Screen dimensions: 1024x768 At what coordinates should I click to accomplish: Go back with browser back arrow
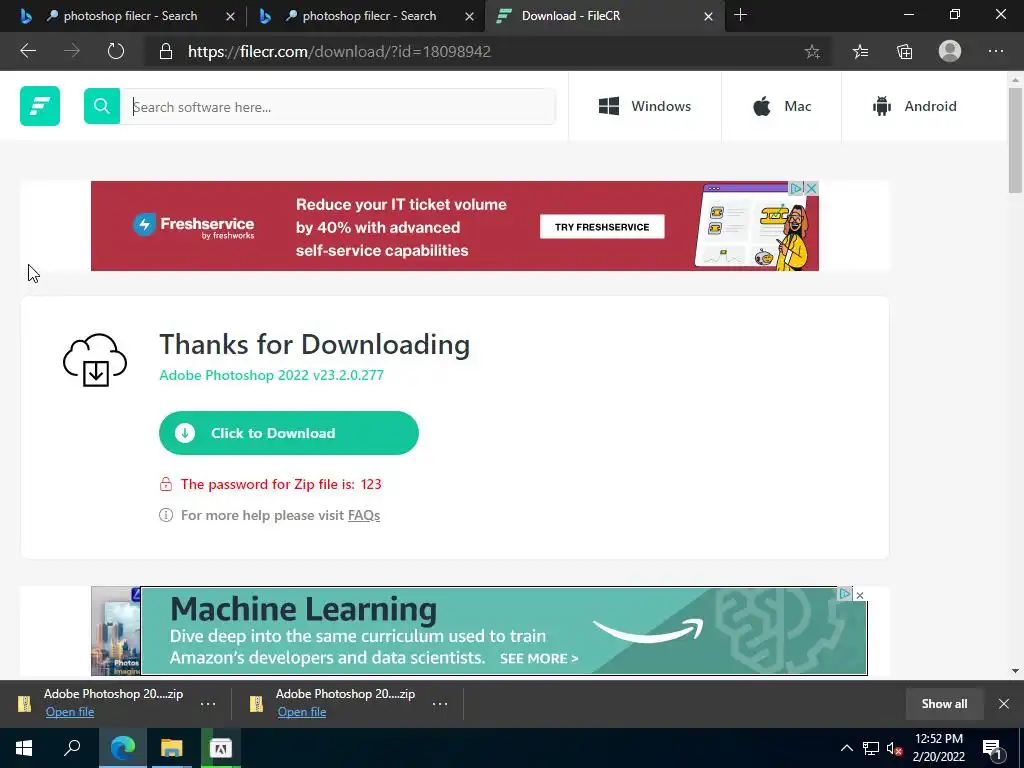28,51
